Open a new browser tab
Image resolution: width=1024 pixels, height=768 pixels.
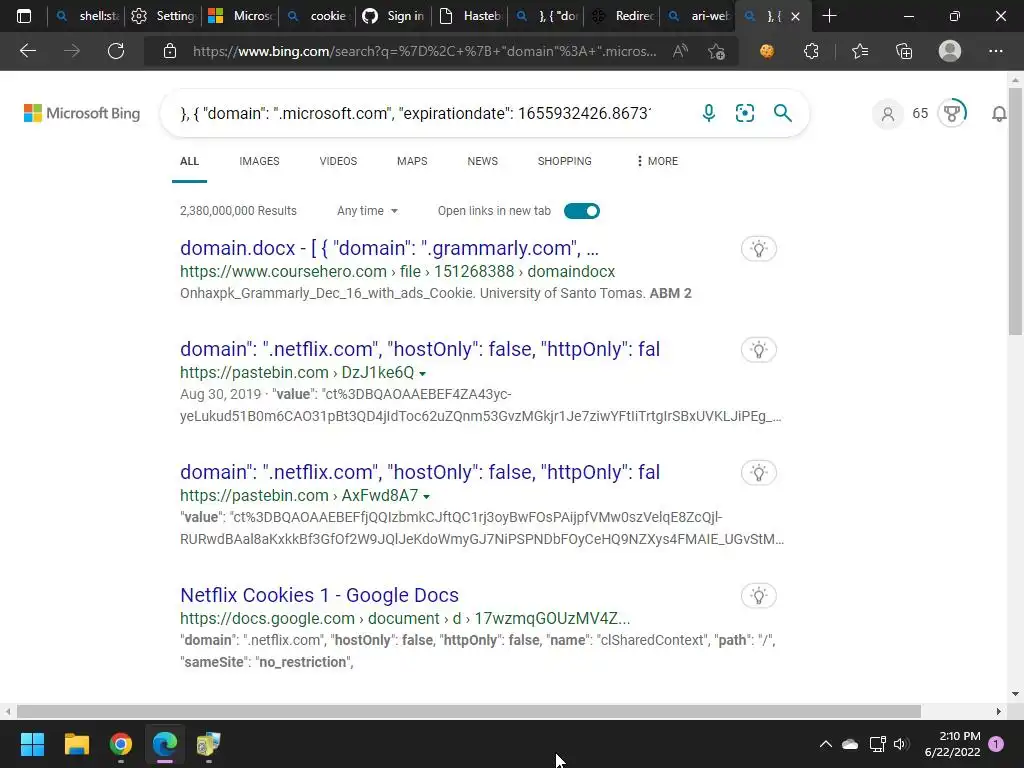click(829, 16)
